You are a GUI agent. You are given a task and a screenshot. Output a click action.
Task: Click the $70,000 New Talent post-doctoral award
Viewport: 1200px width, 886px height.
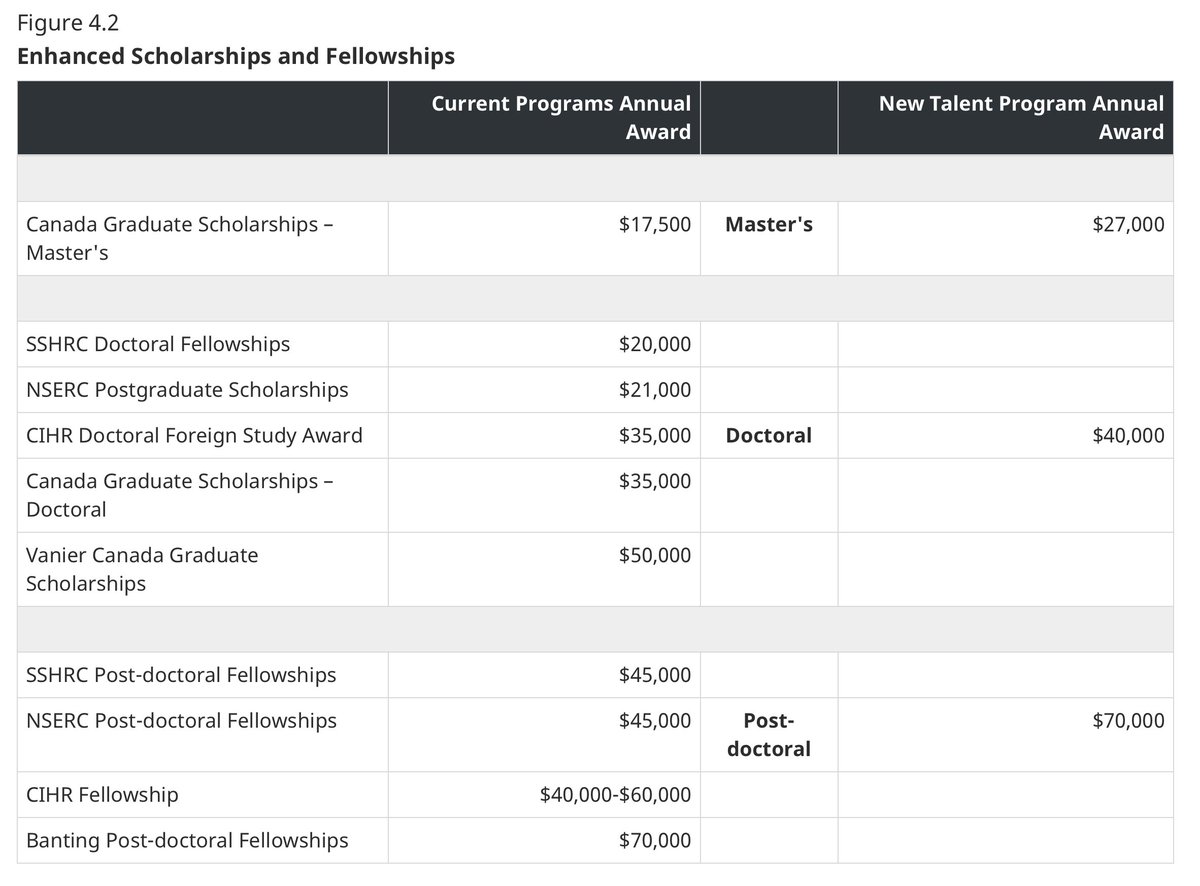pos(1128,720)
